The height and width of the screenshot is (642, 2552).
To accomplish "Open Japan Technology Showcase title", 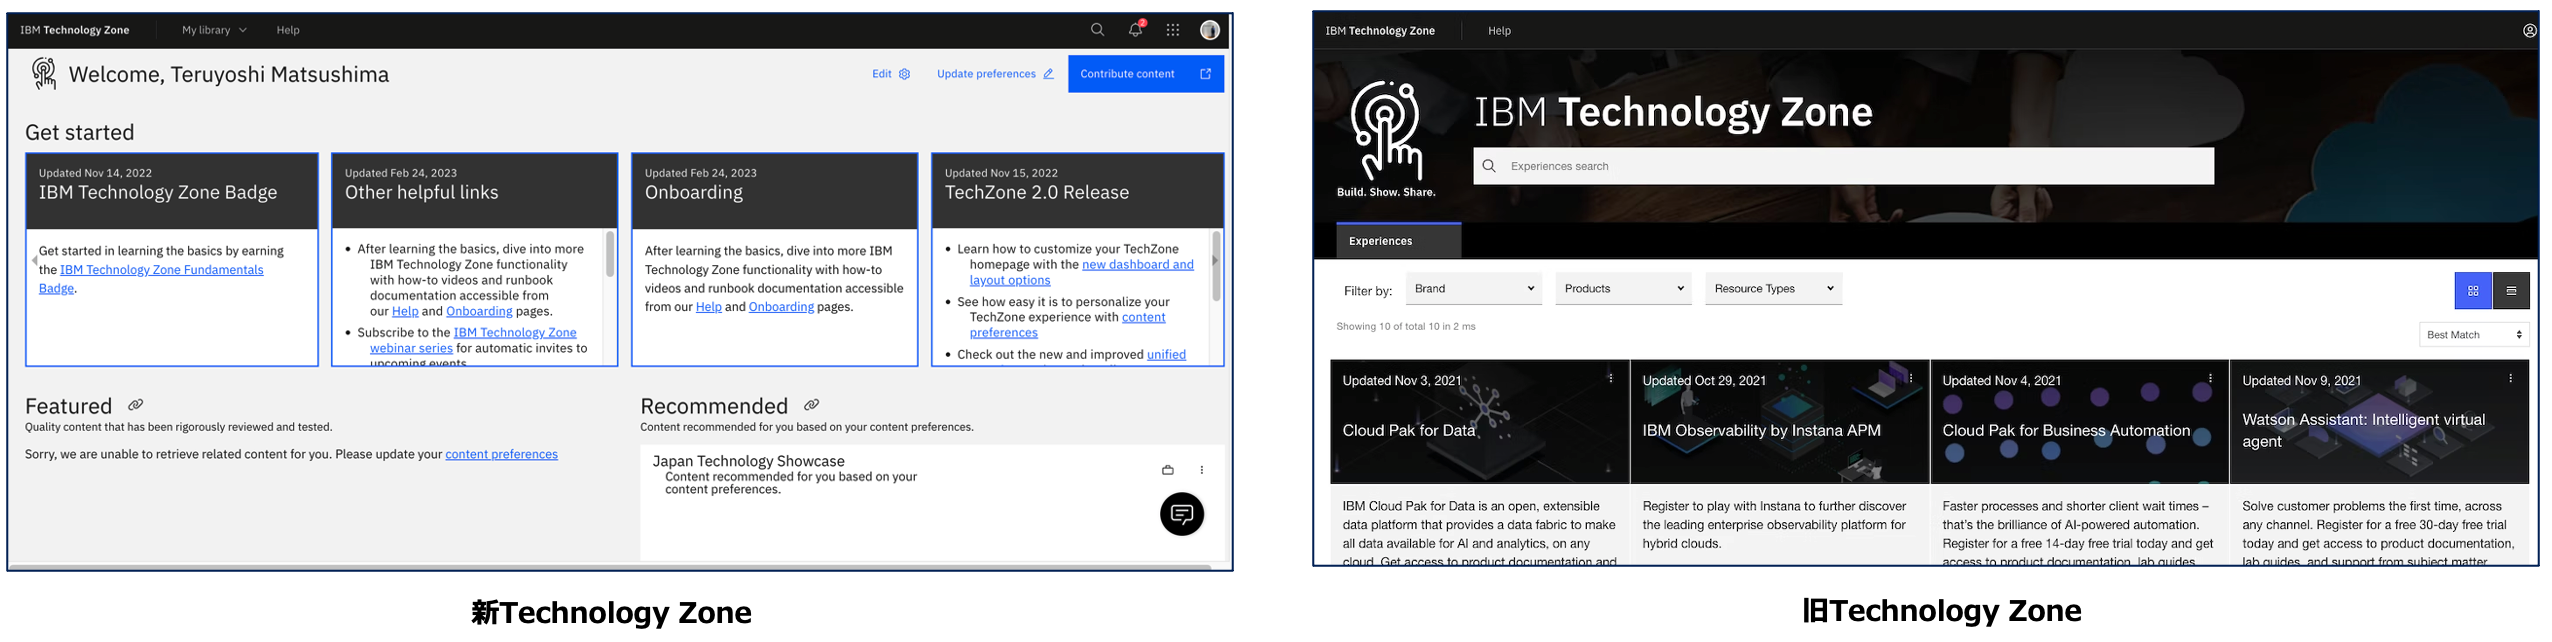I will pos(748,461).
